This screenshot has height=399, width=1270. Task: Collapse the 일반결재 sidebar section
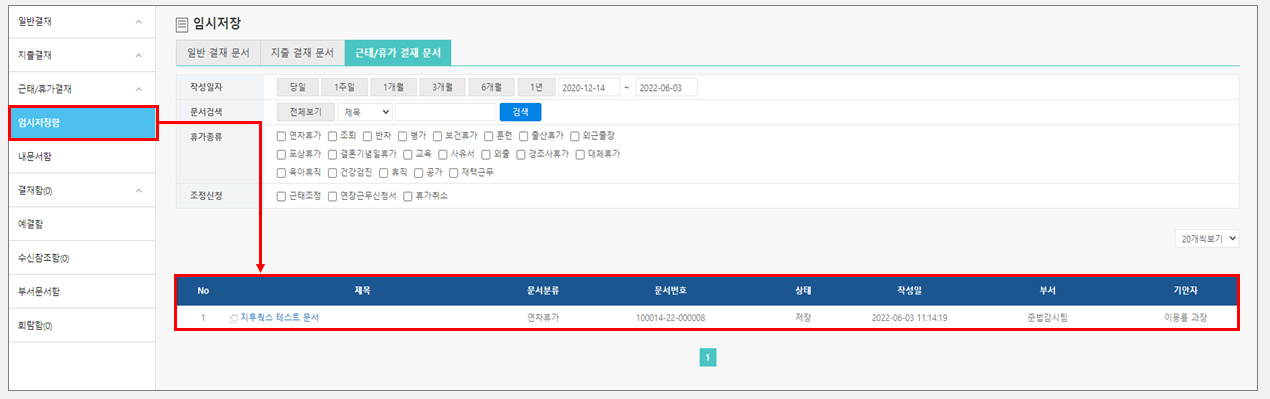(139, 21)
